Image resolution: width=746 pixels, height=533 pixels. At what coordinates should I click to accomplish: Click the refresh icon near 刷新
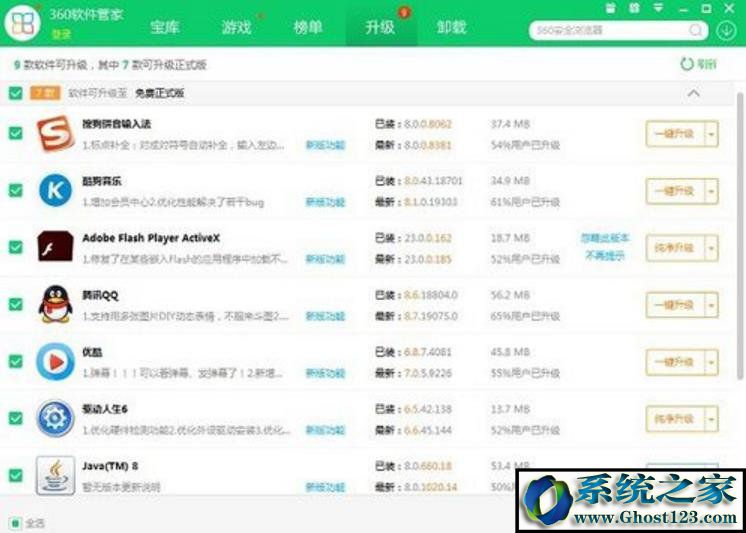[x=687, y=64]
